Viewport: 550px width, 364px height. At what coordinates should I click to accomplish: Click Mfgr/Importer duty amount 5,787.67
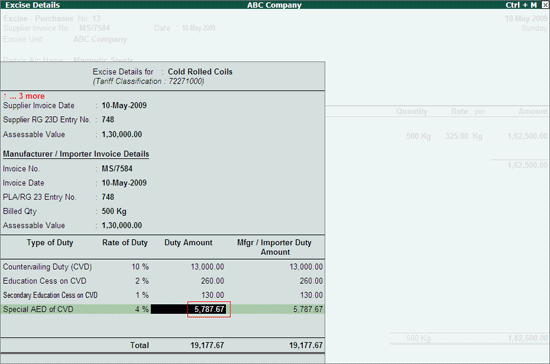click(x=308, y=309)
